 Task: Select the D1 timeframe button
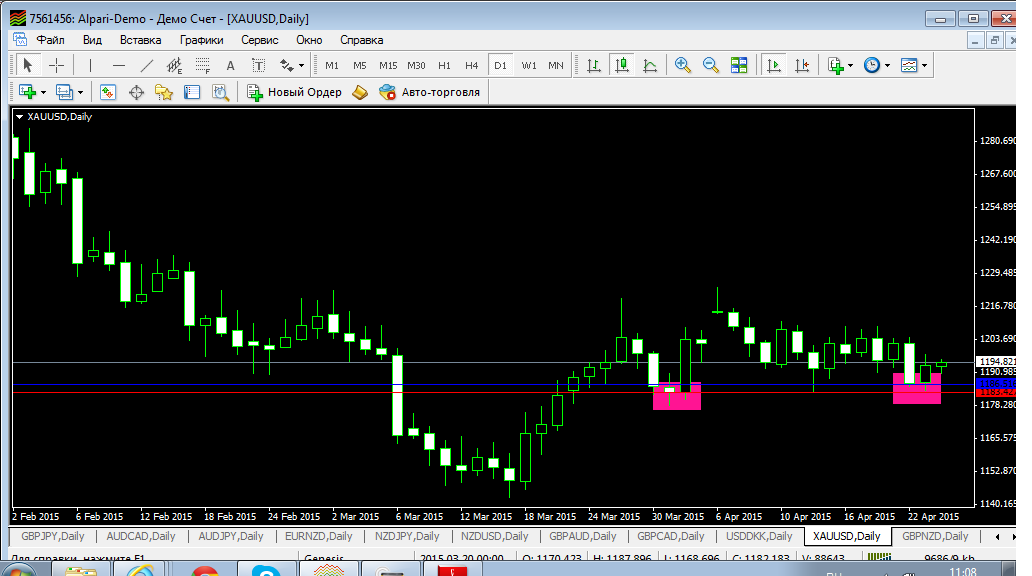point(500,65)
